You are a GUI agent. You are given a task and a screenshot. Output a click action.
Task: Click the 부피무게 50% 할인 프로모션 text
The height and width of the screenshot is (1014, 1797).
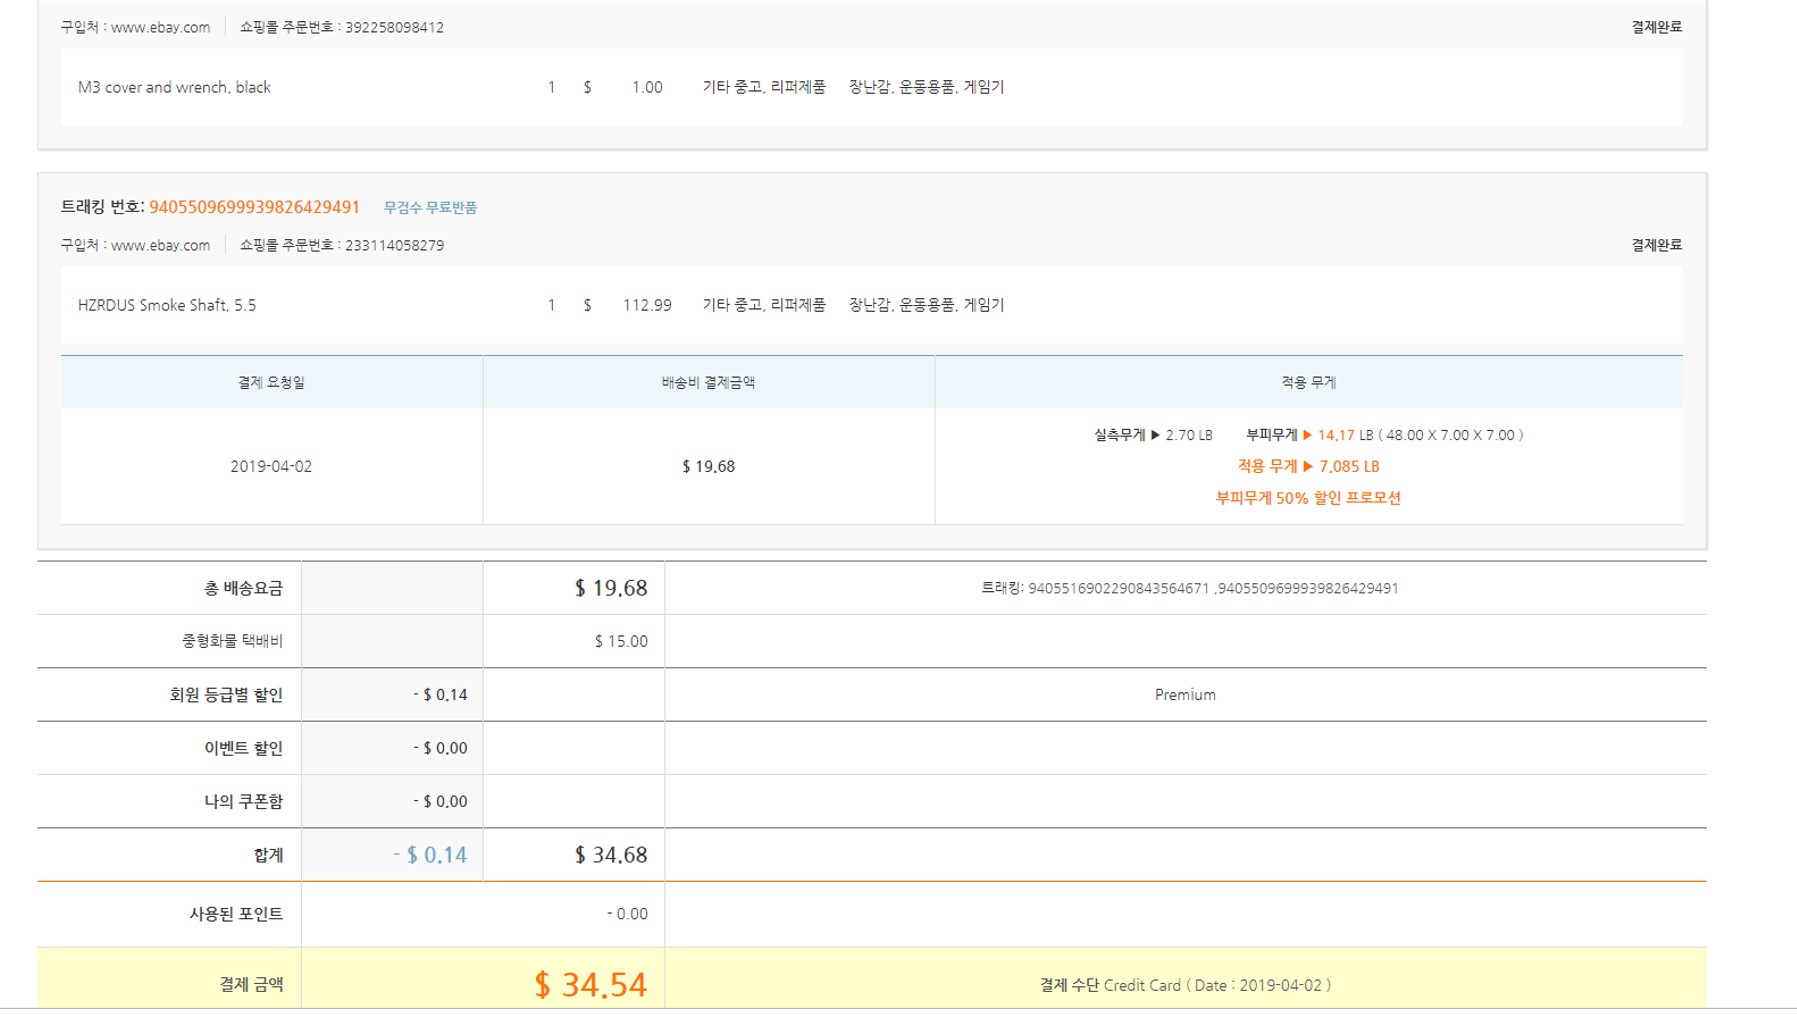(x=1307, y=498)
